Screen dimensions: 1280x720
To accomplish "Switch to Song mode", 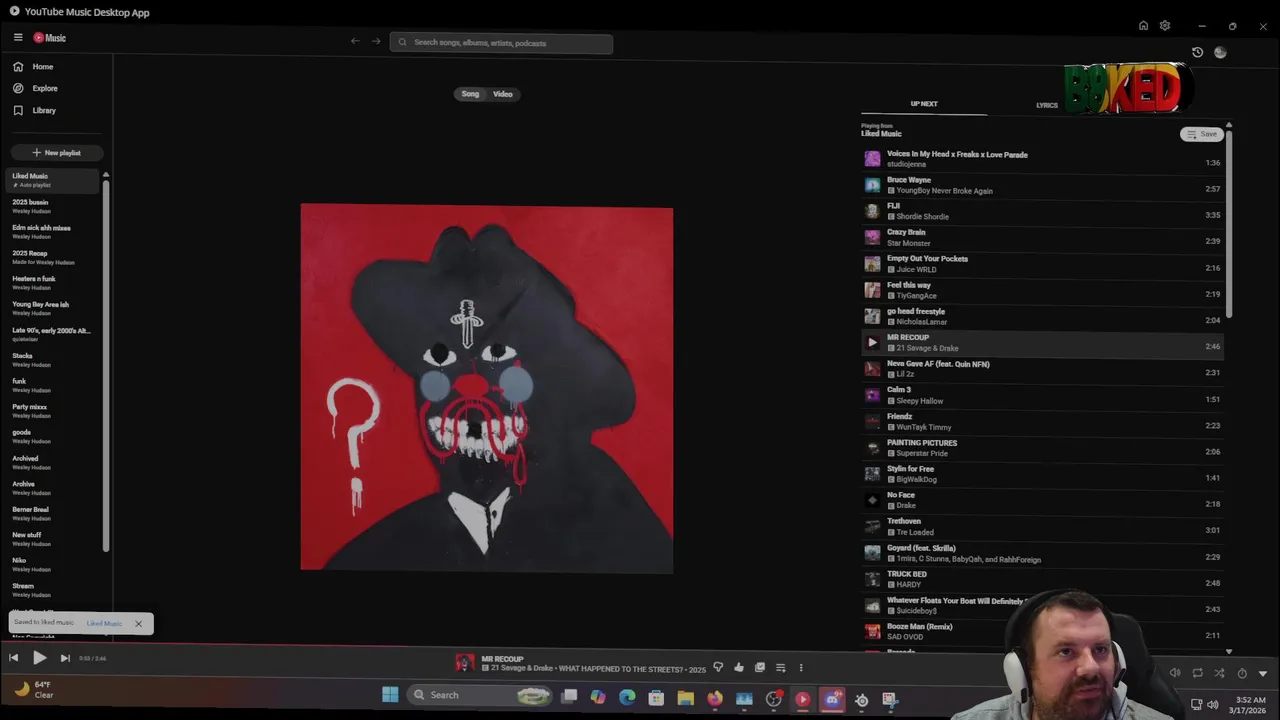I will click(470, 94).
